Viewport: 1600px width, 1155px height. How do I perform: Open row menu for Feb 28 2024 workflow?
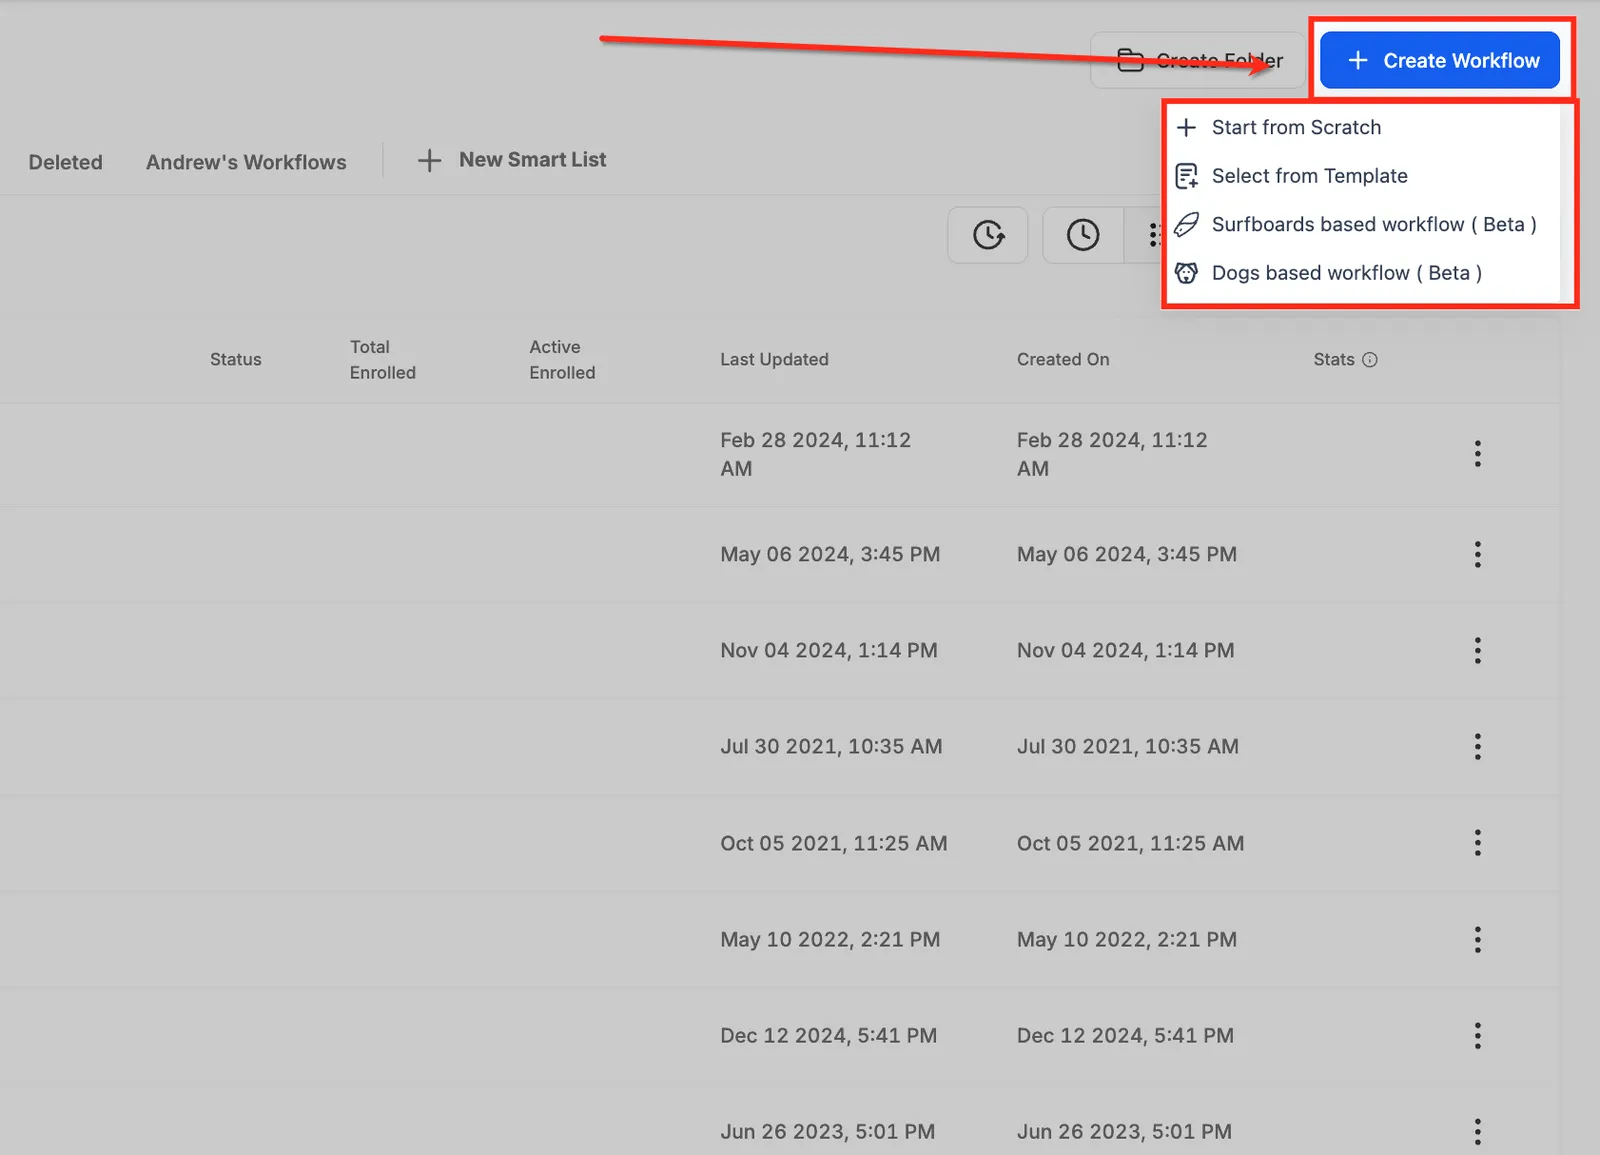point(1477,454)
